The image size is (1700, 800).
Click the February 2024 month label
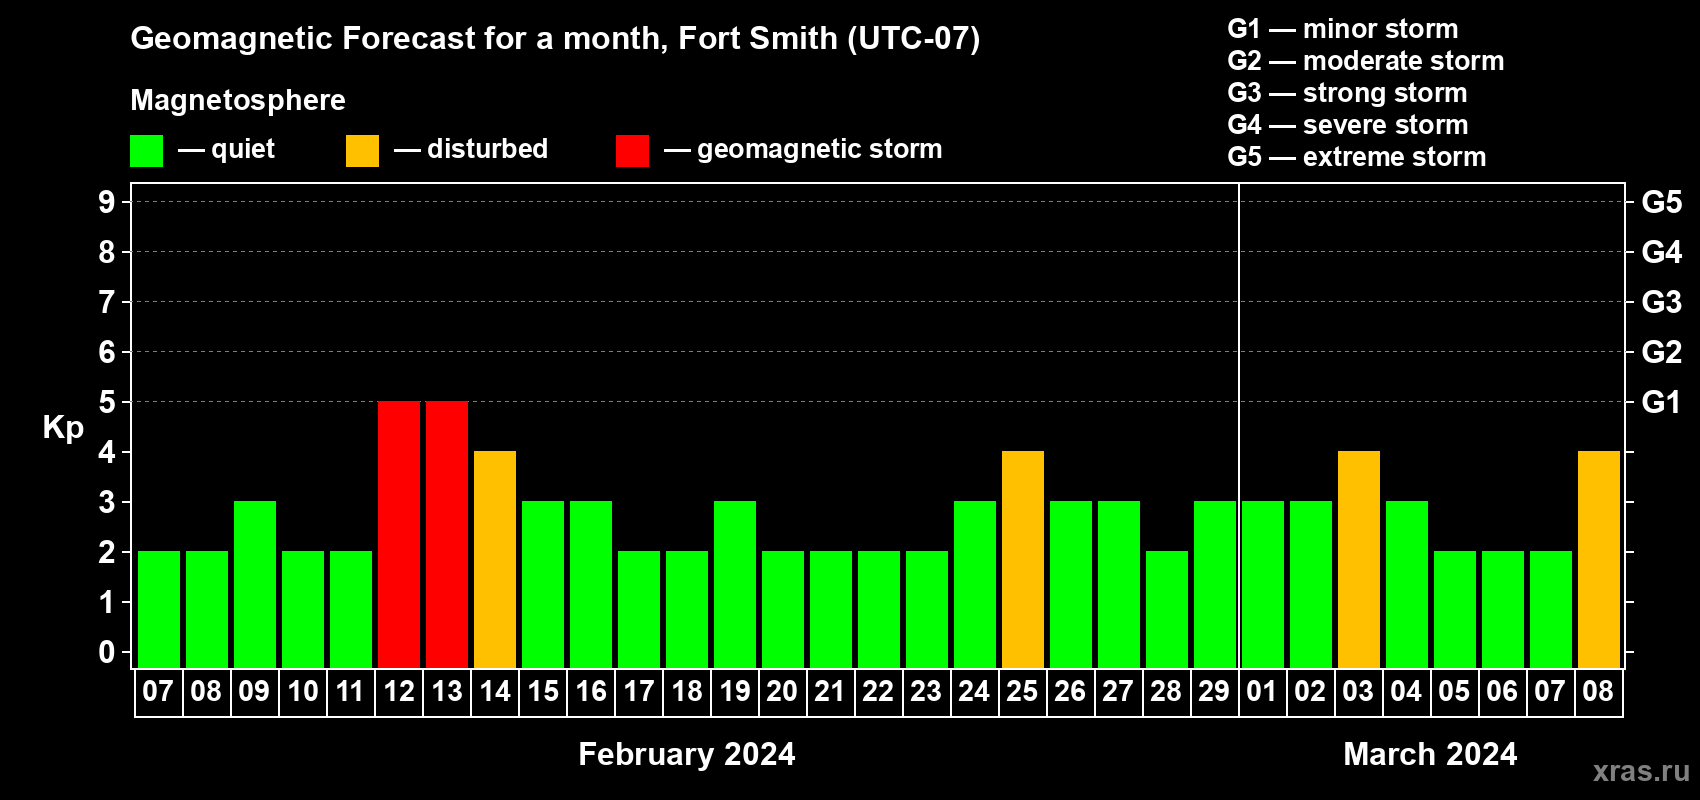(x=687, y=754)
